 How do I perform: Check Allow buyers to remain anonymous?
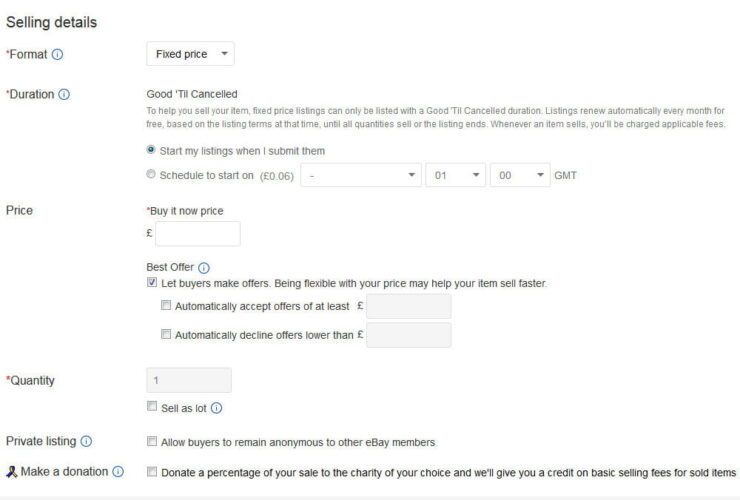tap(152, 441)
